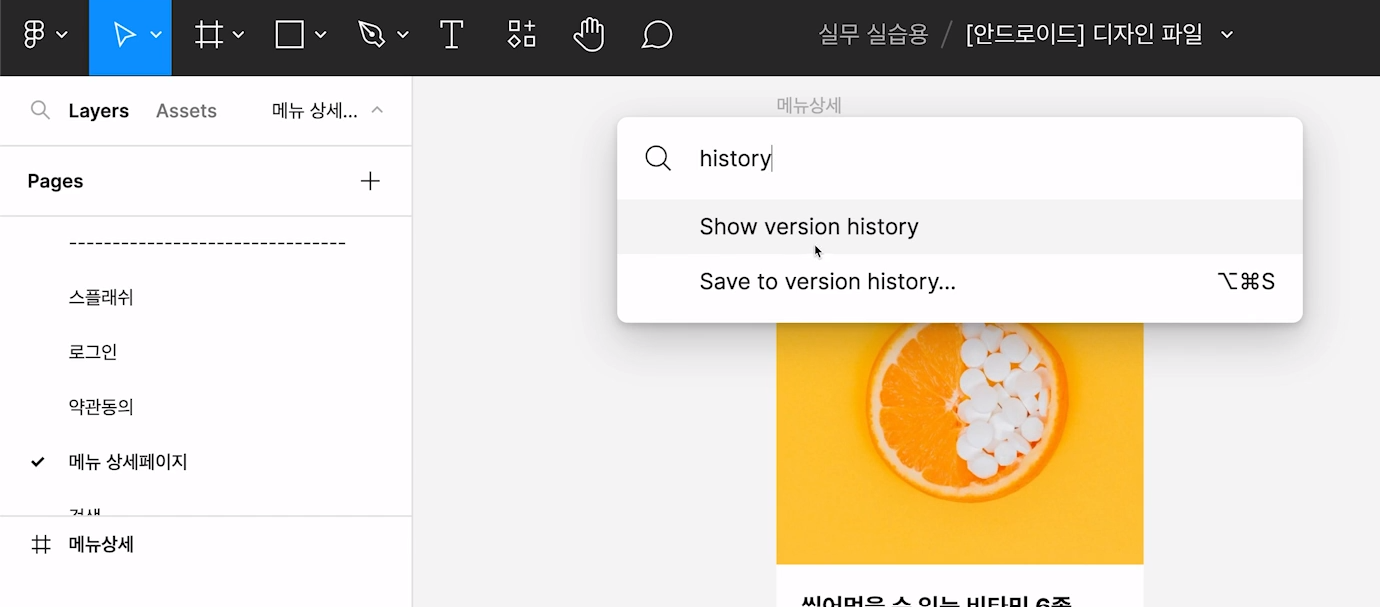Click the [안드로이드] 디자인 파일 title
The height and width of the screenshot is (607, 1380).
click(1084, 35)
